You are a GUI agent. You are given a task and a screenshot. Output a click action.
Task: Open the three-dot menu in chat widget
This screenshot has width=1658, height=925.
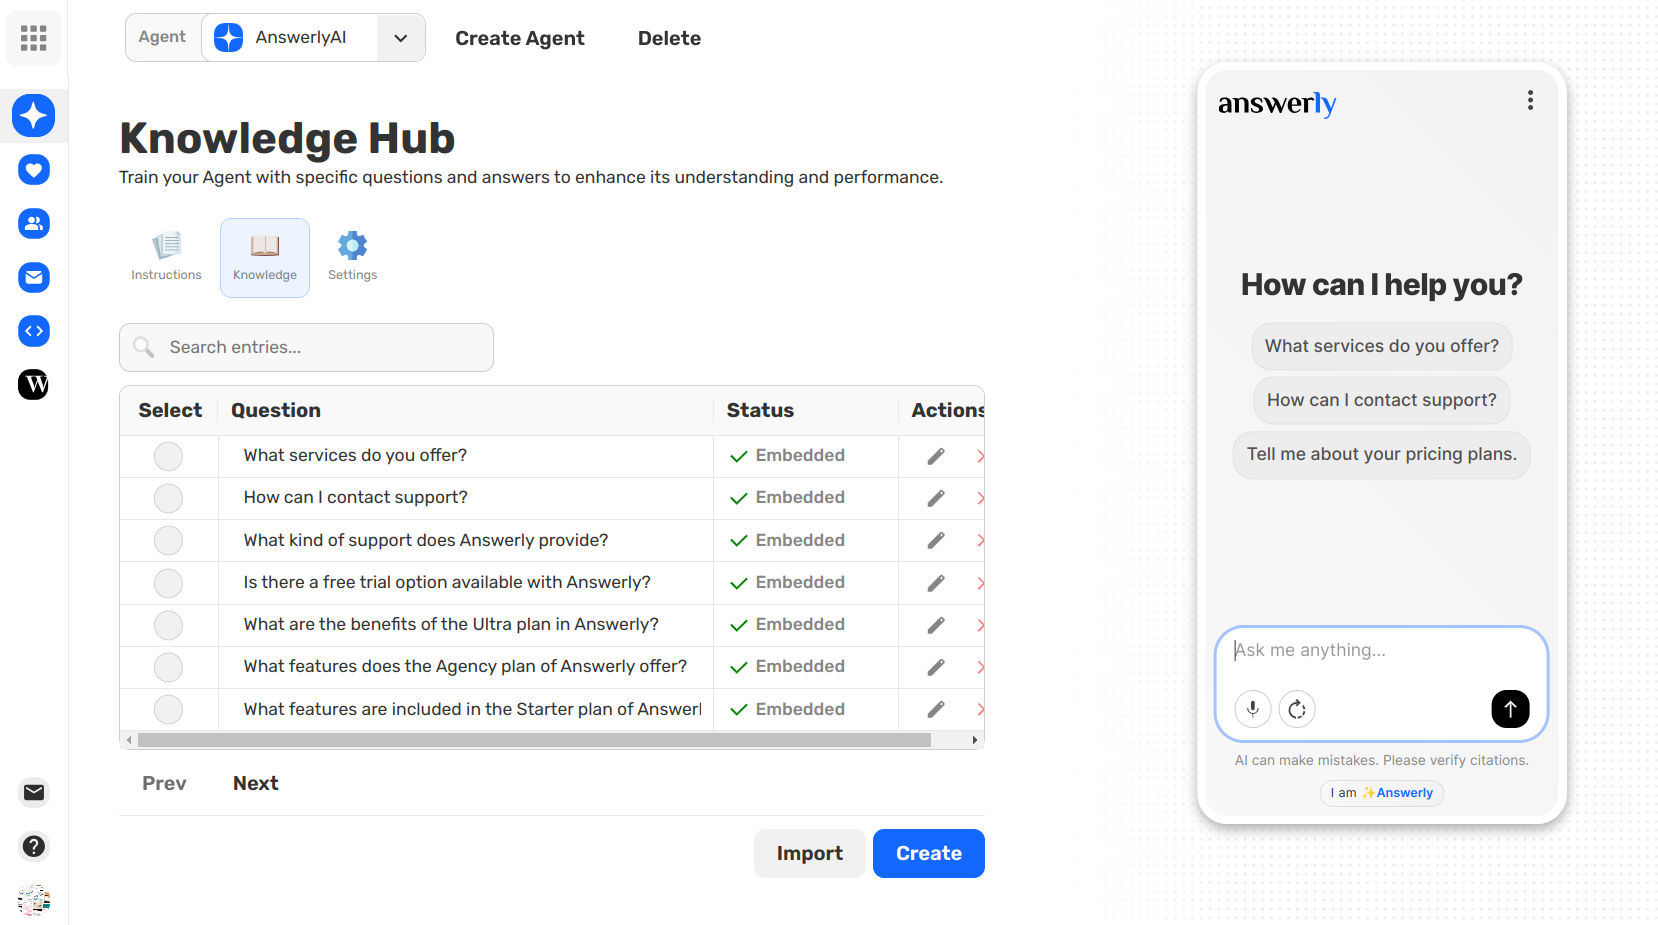click(x=1529, y=100)
